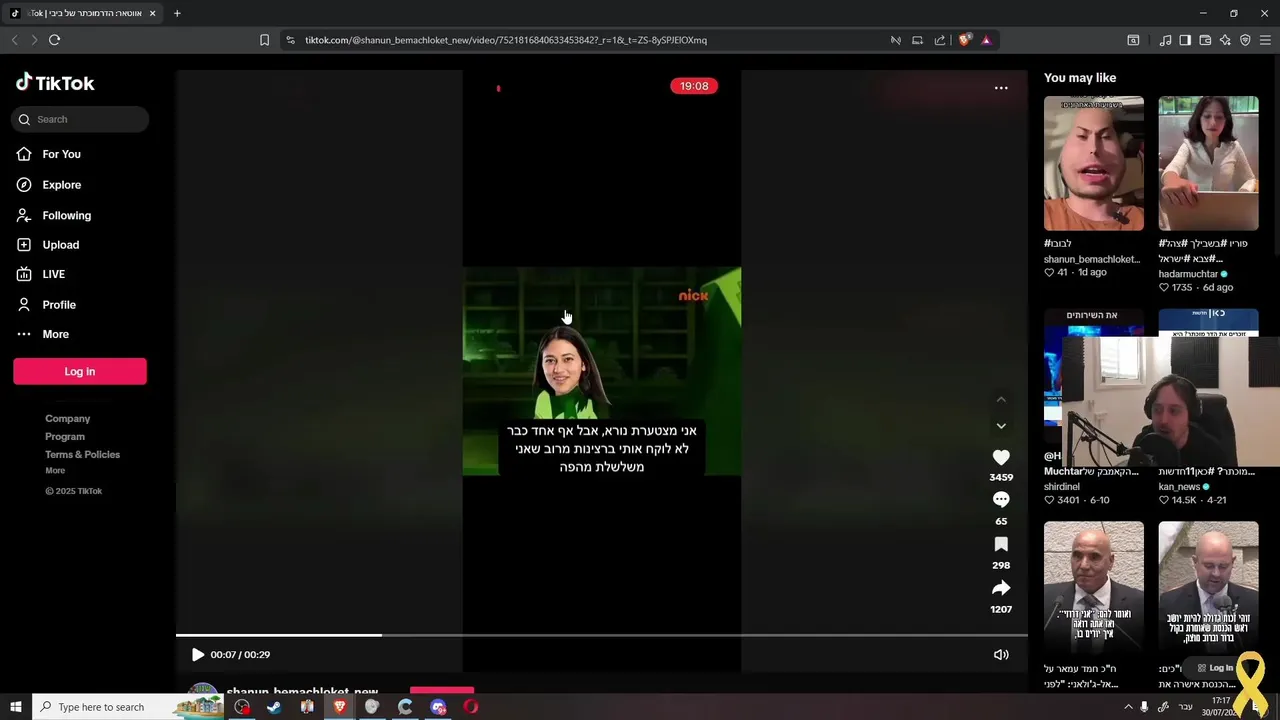1280x720 pixels.
Task: Share video with the arrow icon
Action: point(1001,588)
